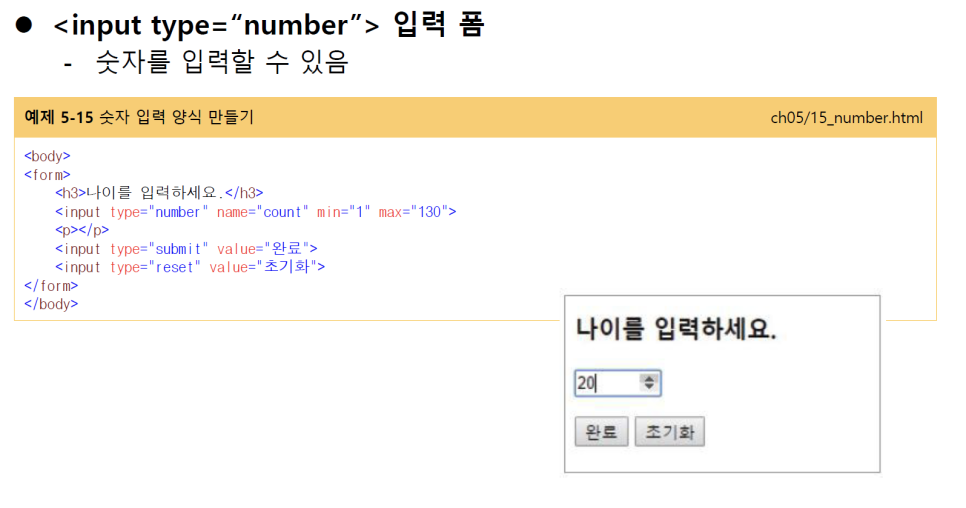Click the subtitle 숫자를 입력할 수 있음

coord(222,62)
